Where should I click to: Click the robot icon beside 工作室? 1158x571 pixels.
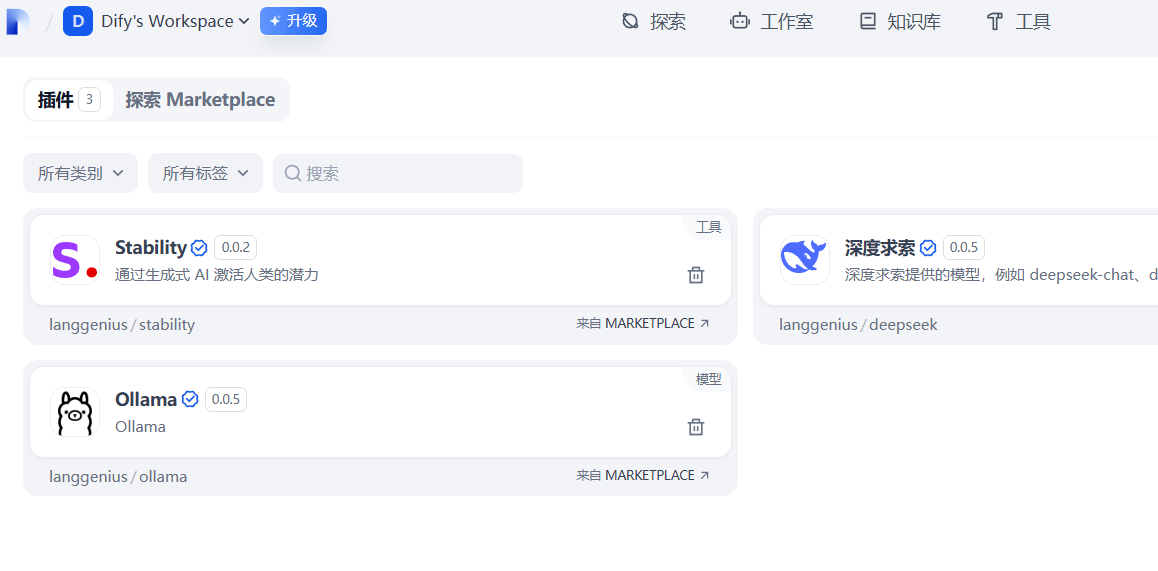point(739,21)
